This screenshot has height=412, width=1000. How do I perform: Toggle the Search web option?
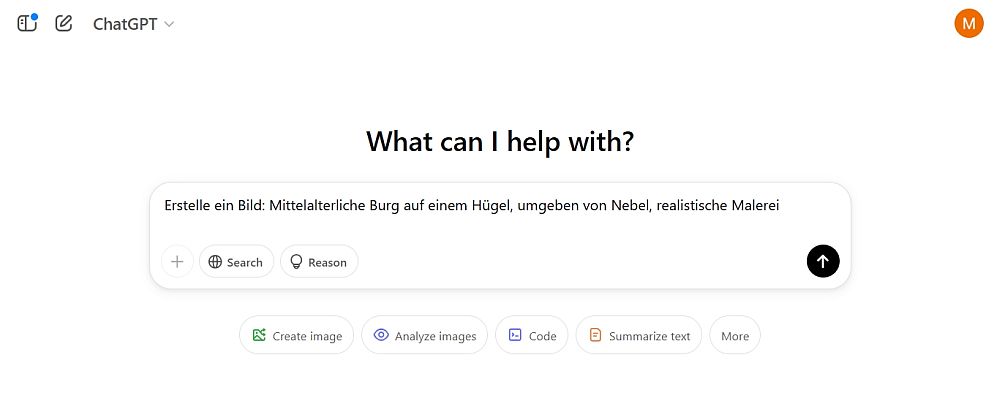(236, 262)
